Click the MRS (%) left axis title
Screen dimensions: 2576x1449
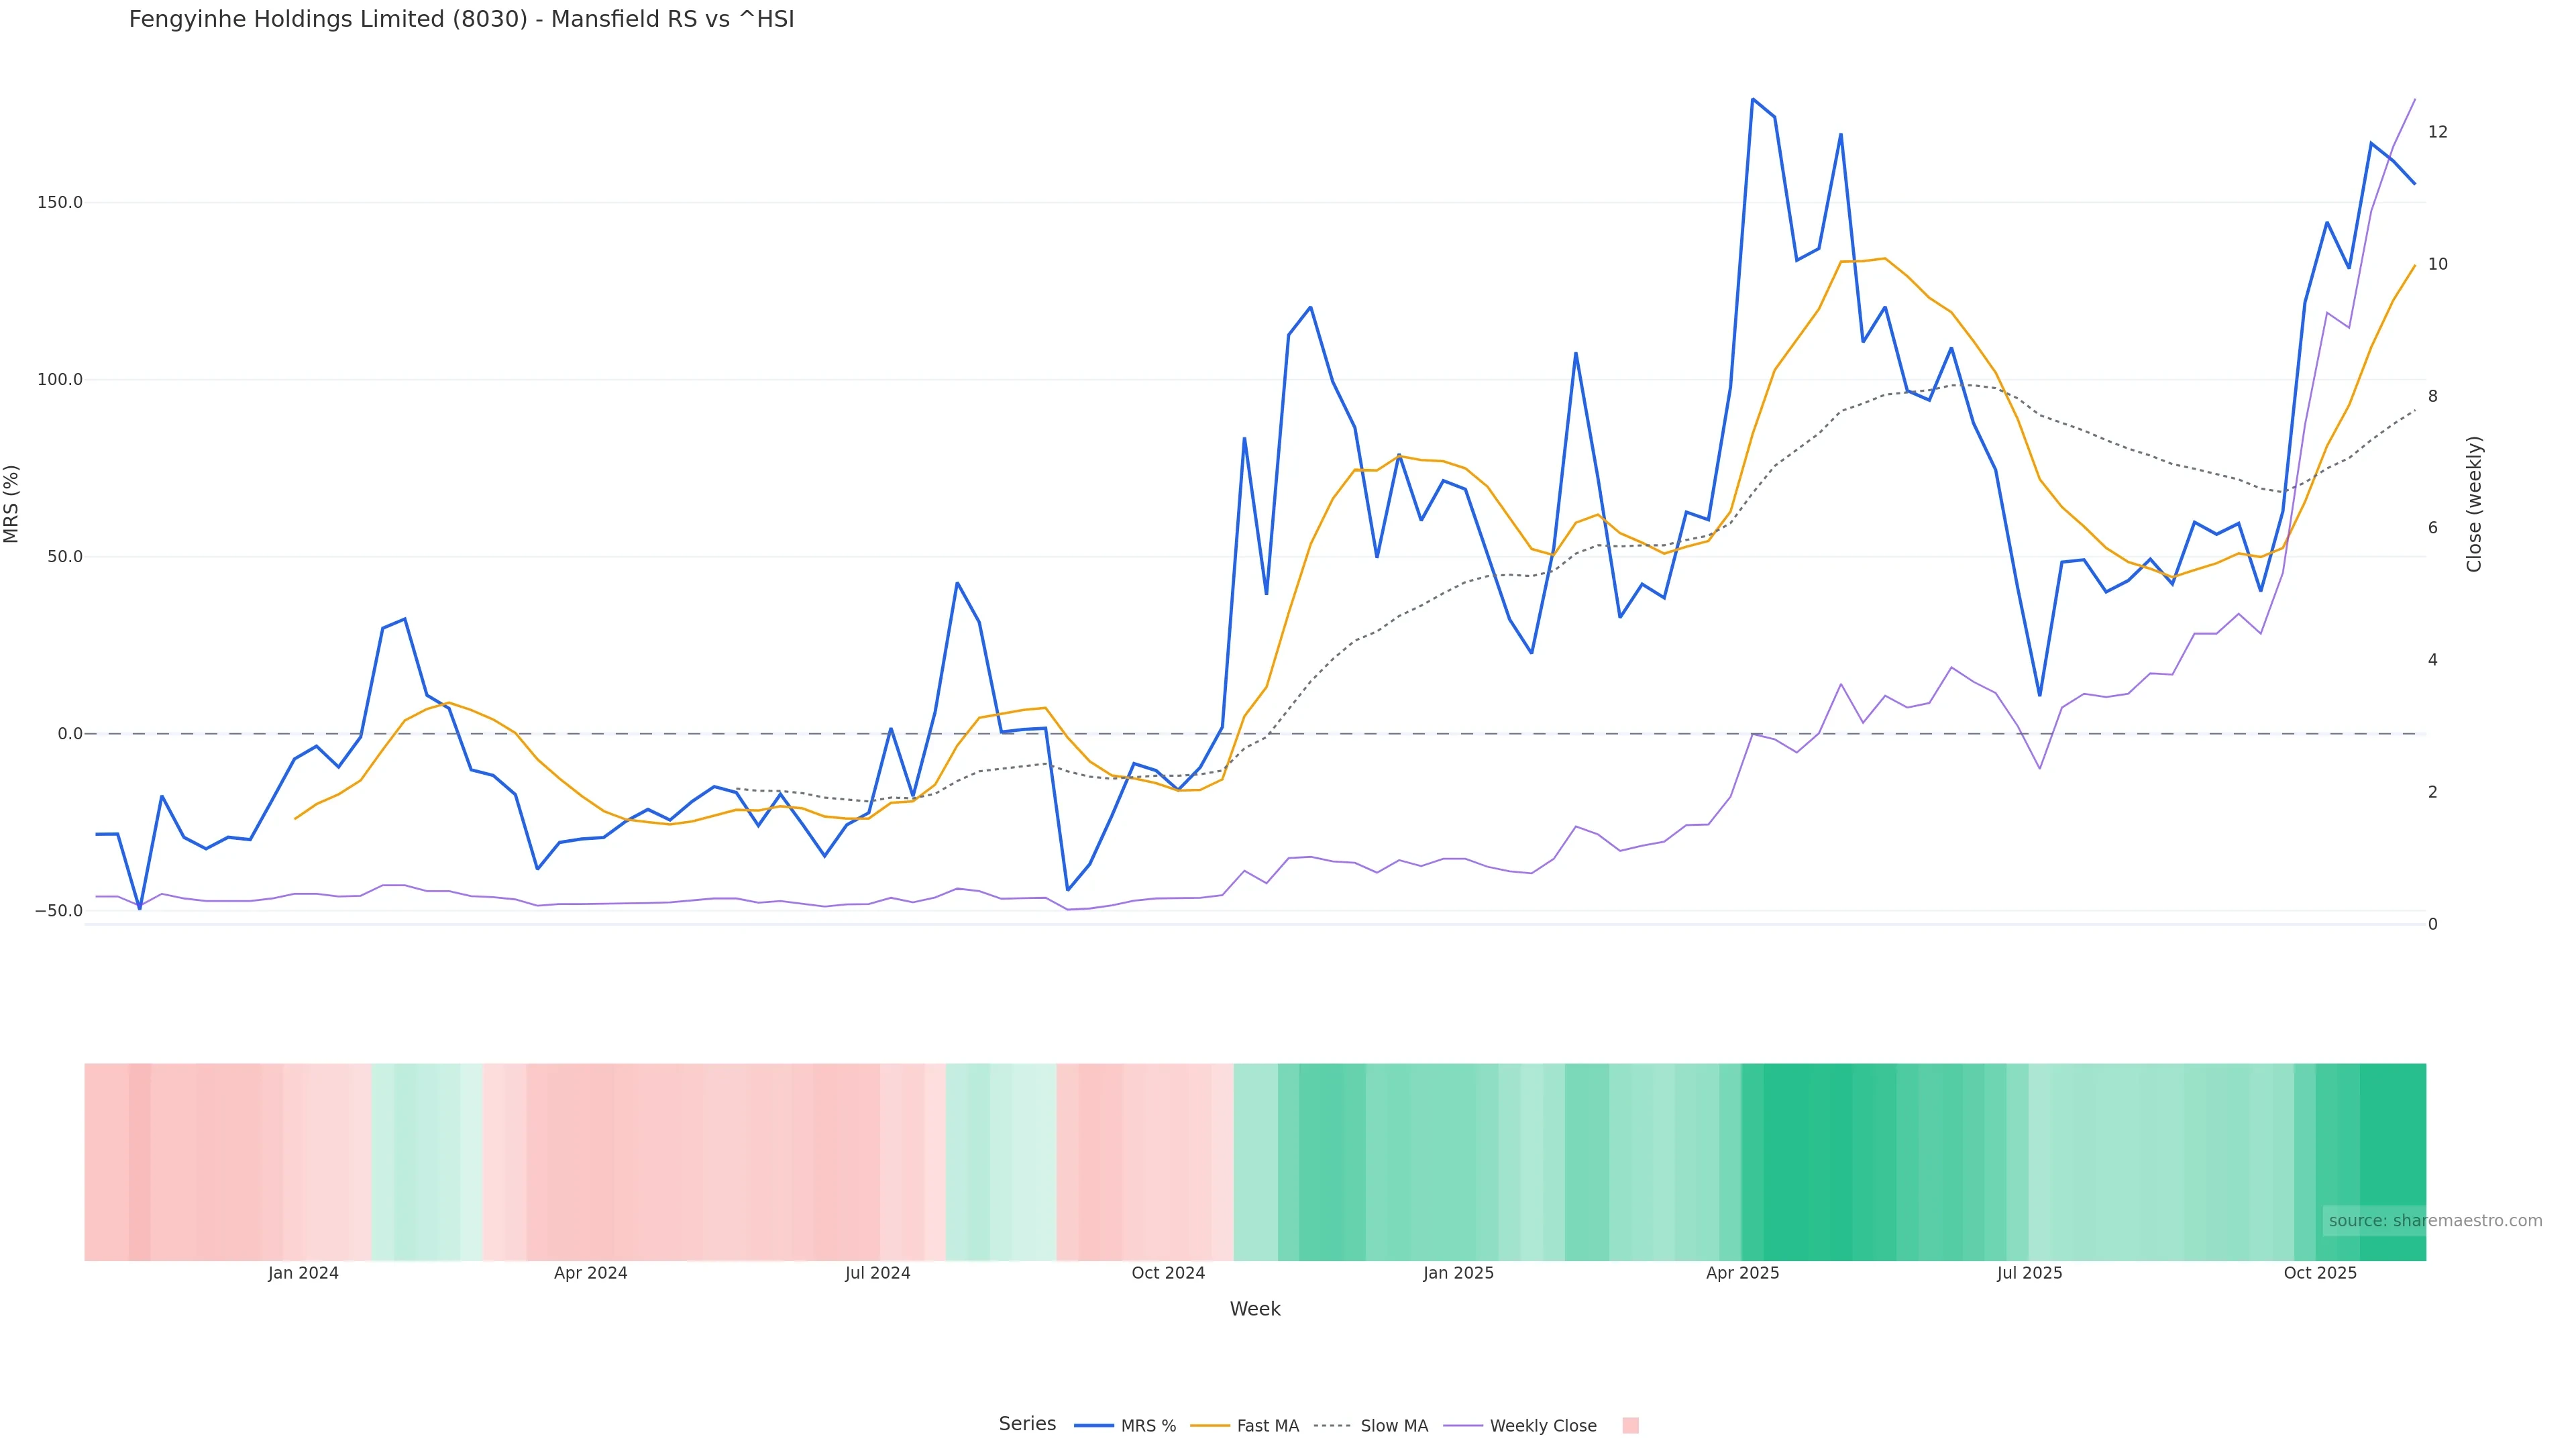click(12, 504)
